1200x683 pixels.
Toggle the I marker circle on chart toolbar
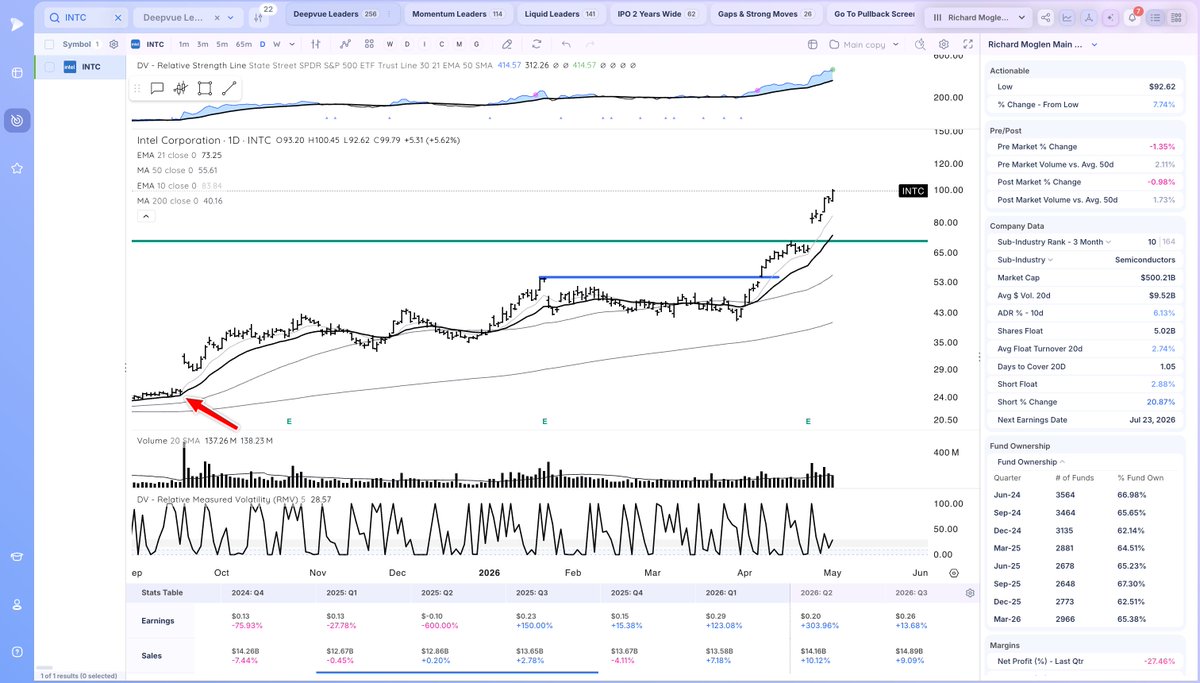424,45
